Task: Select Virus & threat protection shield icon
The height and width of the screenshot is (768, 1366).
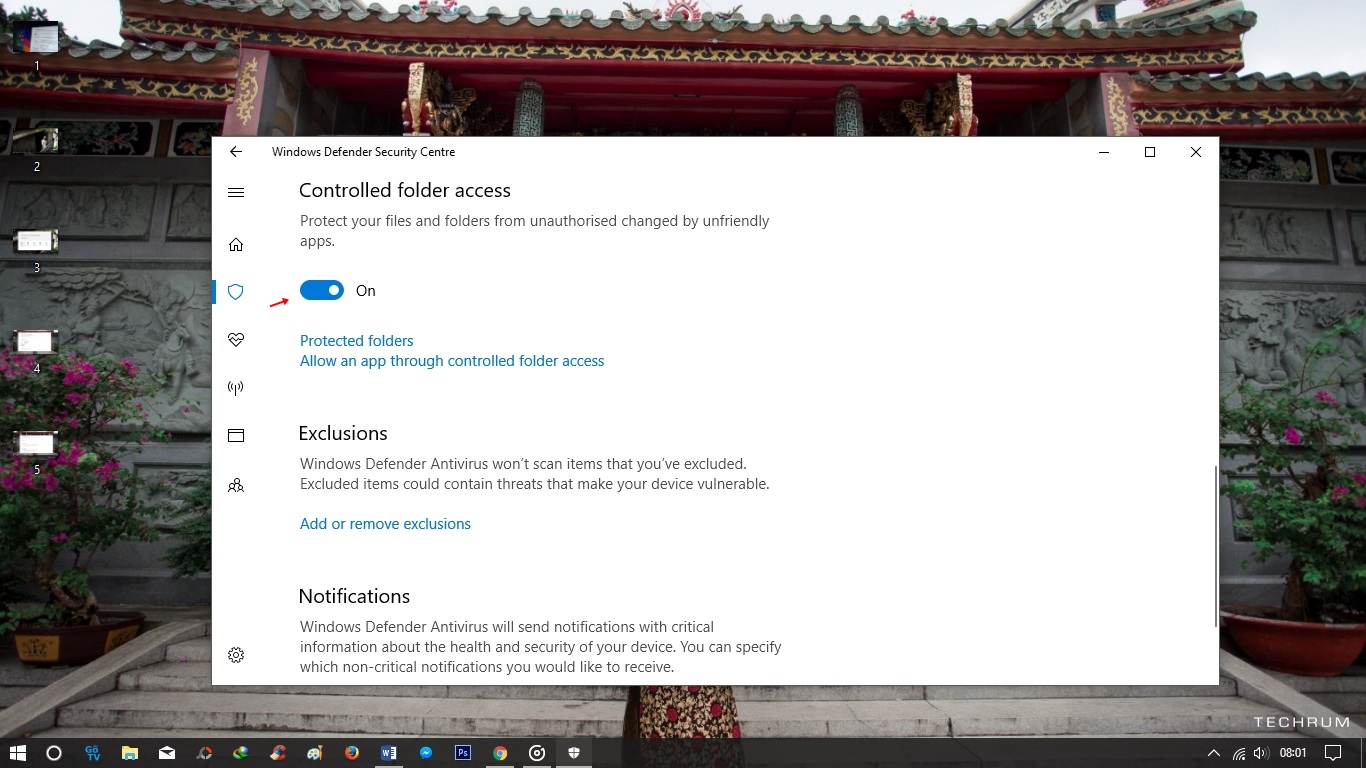Action: click(236, 291)
